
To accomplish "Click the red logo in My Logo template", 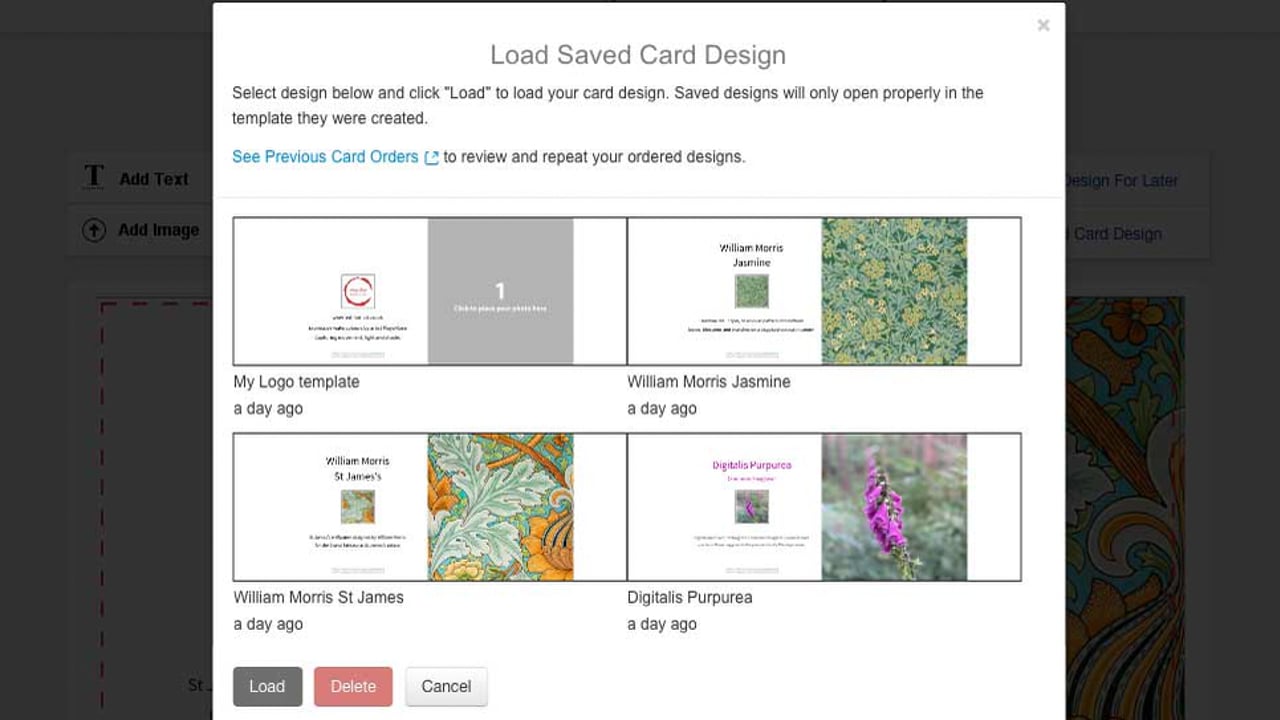I will click(357, 291).
